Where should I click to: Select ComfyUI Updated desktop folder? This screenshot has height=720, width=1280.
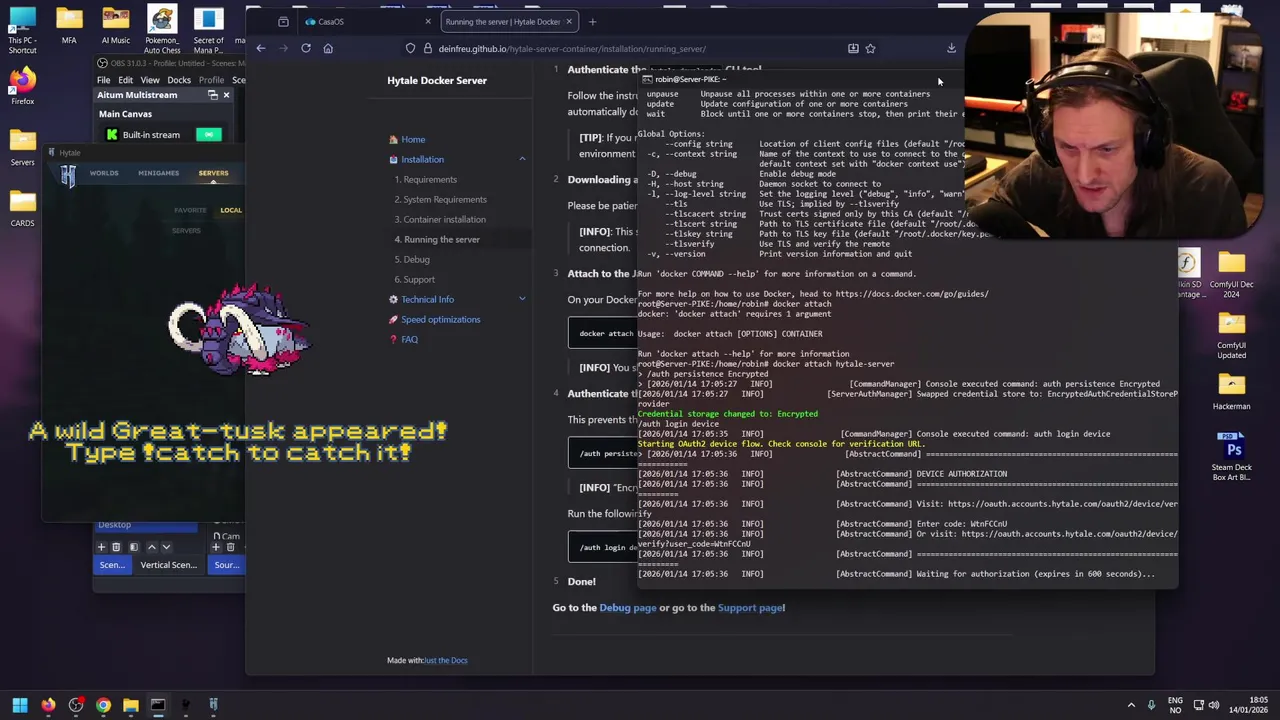click(1231, 335)
